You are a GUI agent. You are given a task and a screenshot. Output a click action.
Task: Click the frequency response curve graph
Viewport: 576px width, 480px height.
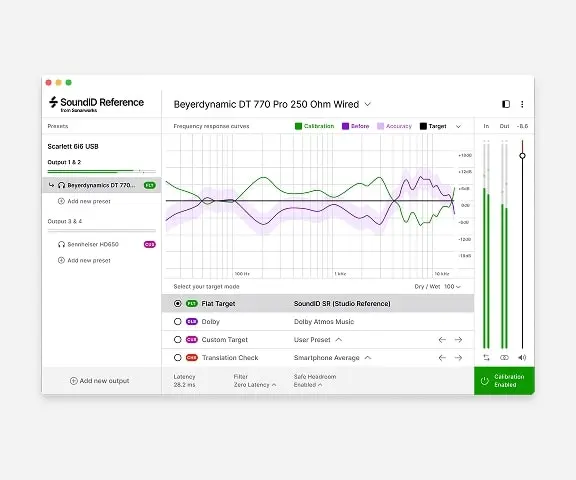click(310, 206)
